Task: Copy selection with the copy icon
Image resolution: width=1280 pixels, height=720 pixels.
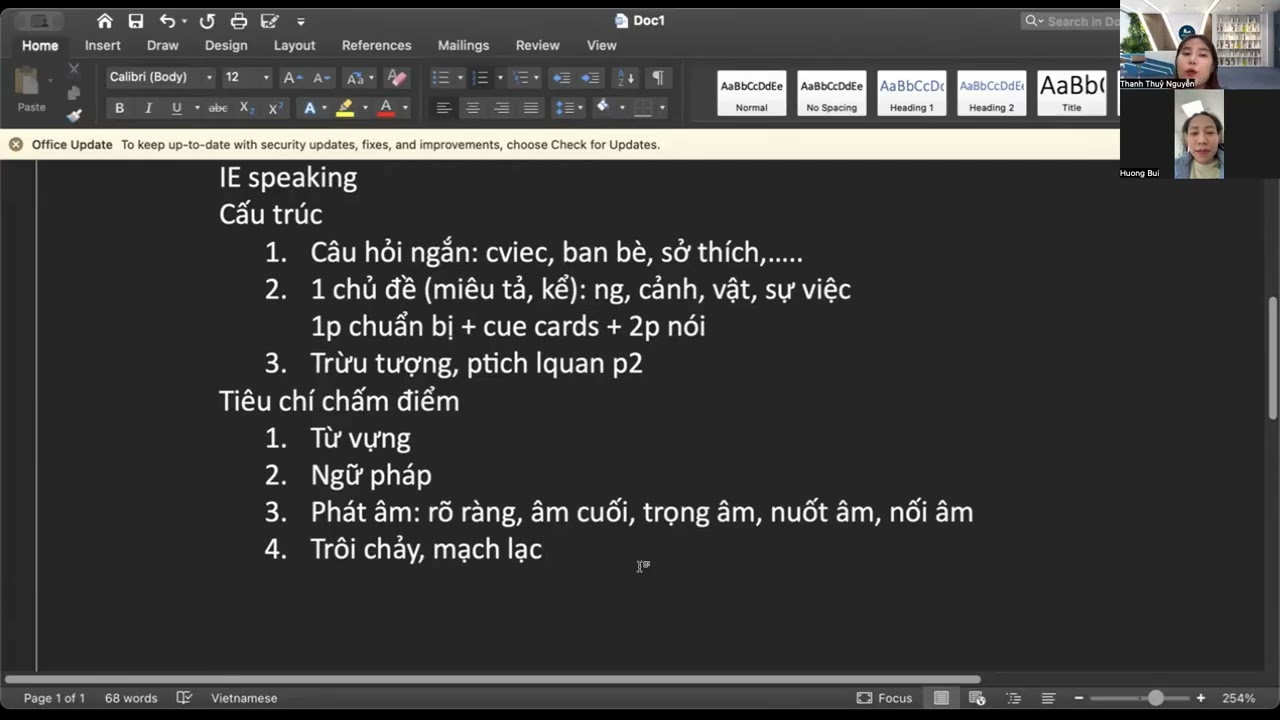Action: pos(73,92)
